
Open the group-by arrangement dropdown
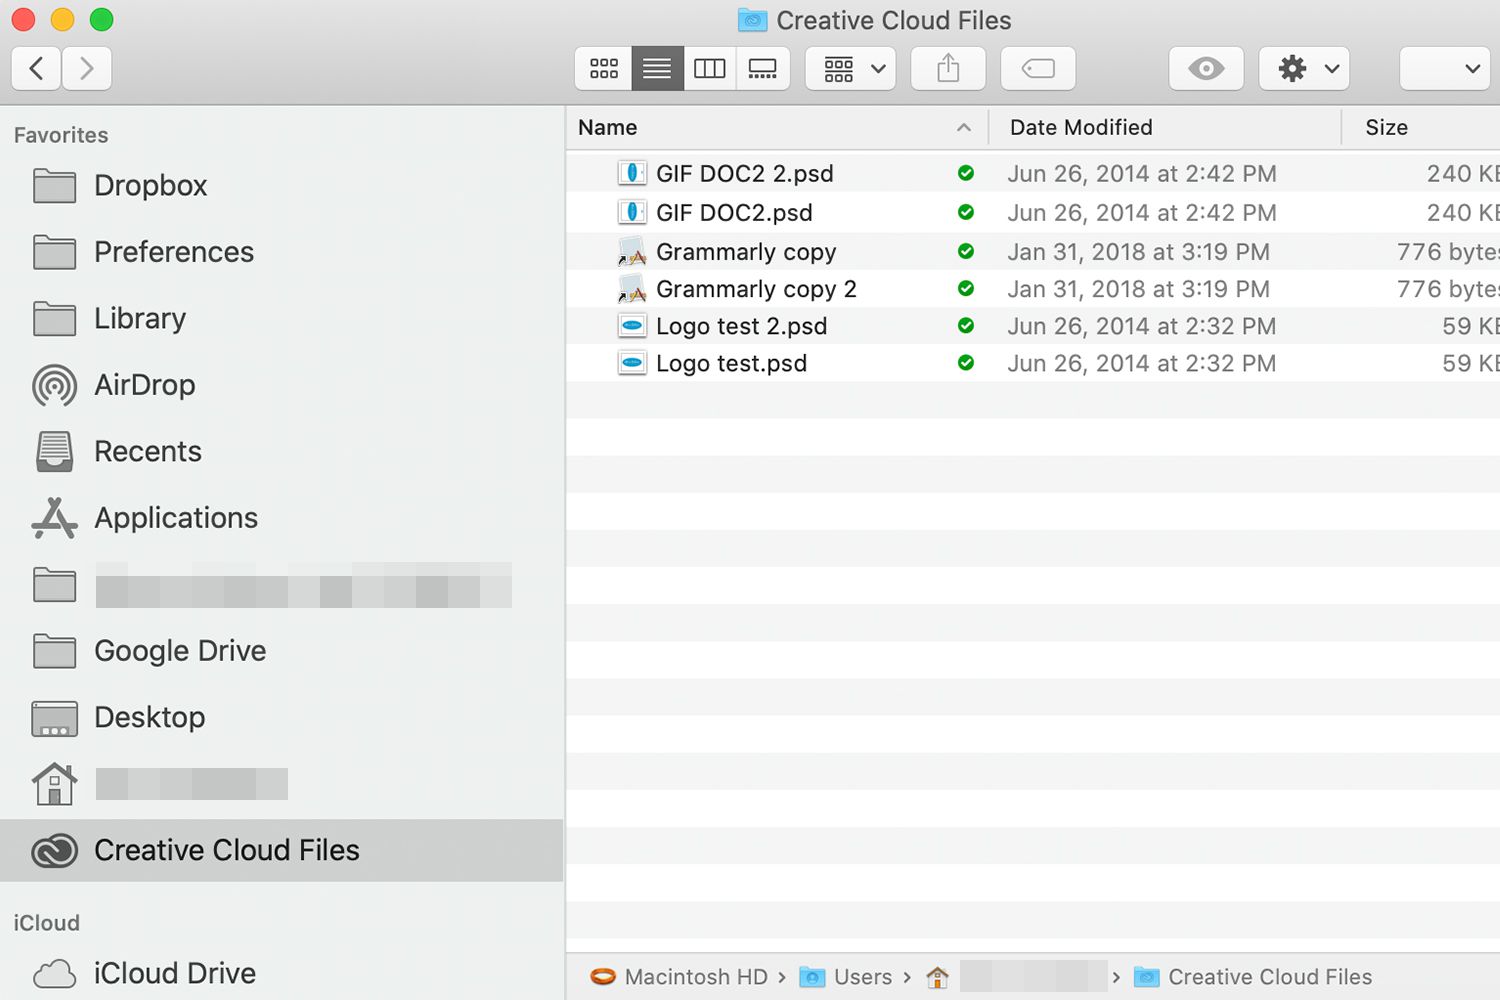pyautogui.click(x=851, y=68)
